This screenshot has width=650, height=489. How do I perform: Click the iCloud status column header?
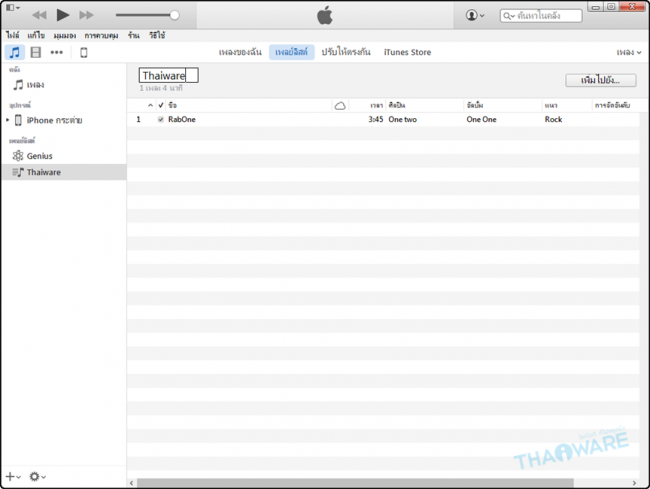[x=340, y=106]
